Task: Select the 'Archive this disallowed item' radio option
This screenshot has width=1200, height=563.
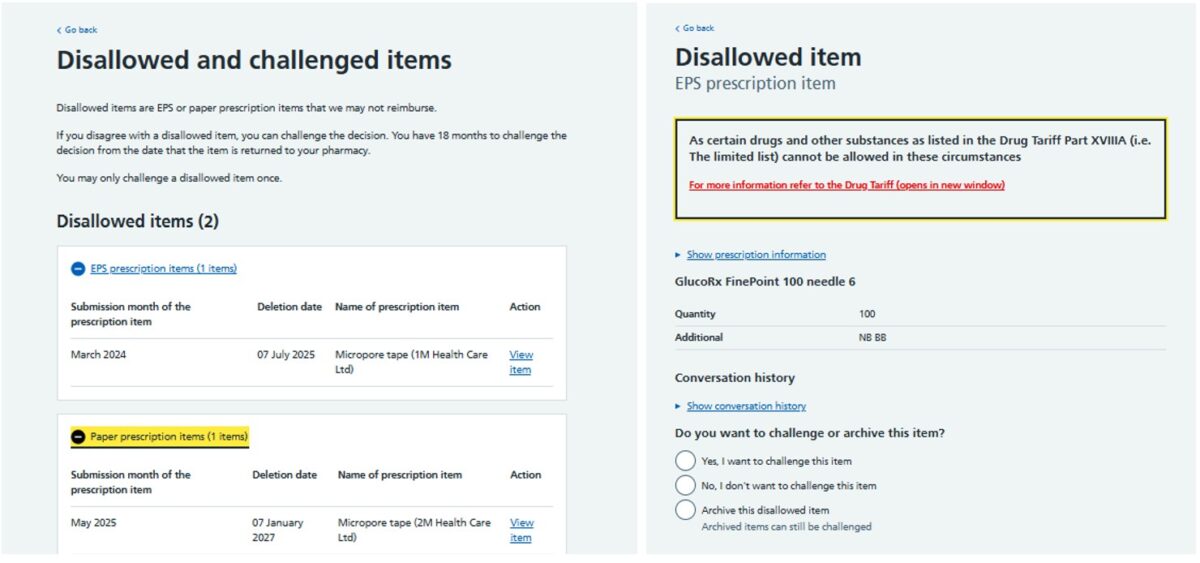Action: tap(685, 510)
